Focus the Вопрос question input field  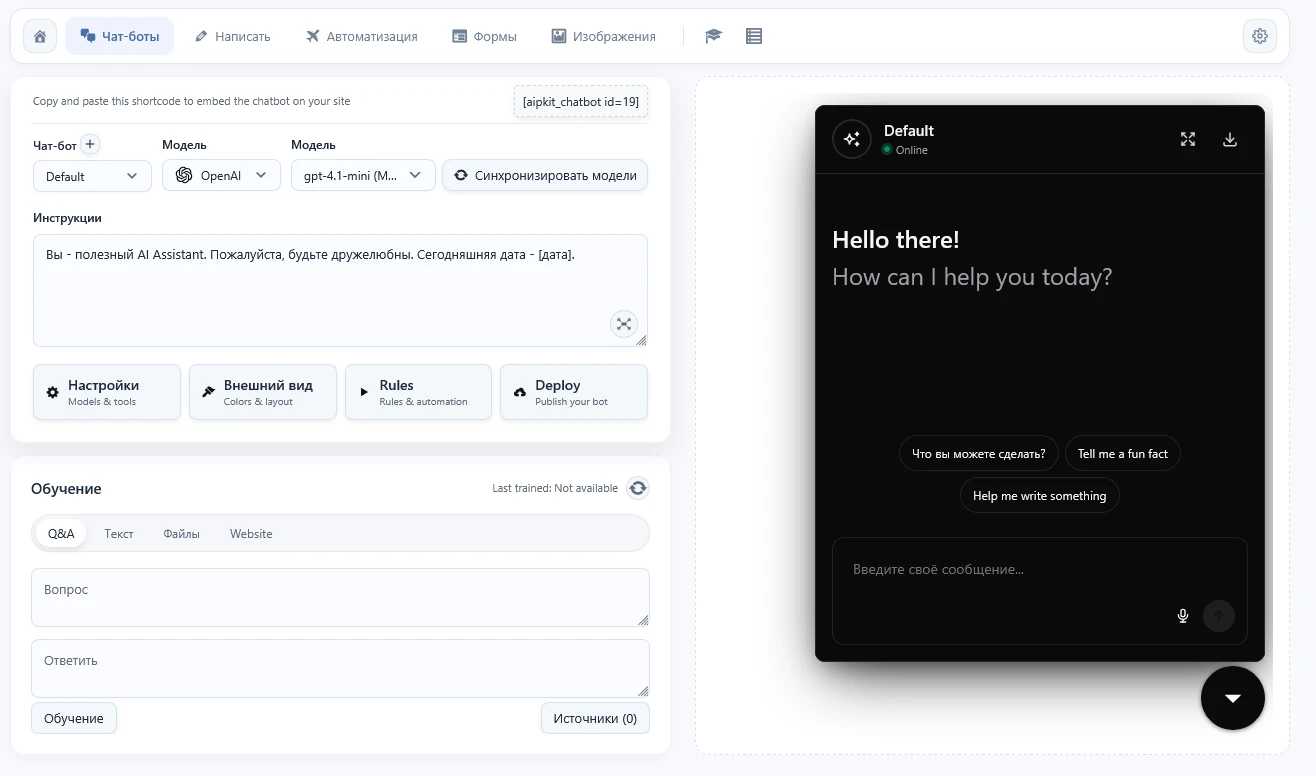point(340,598)
